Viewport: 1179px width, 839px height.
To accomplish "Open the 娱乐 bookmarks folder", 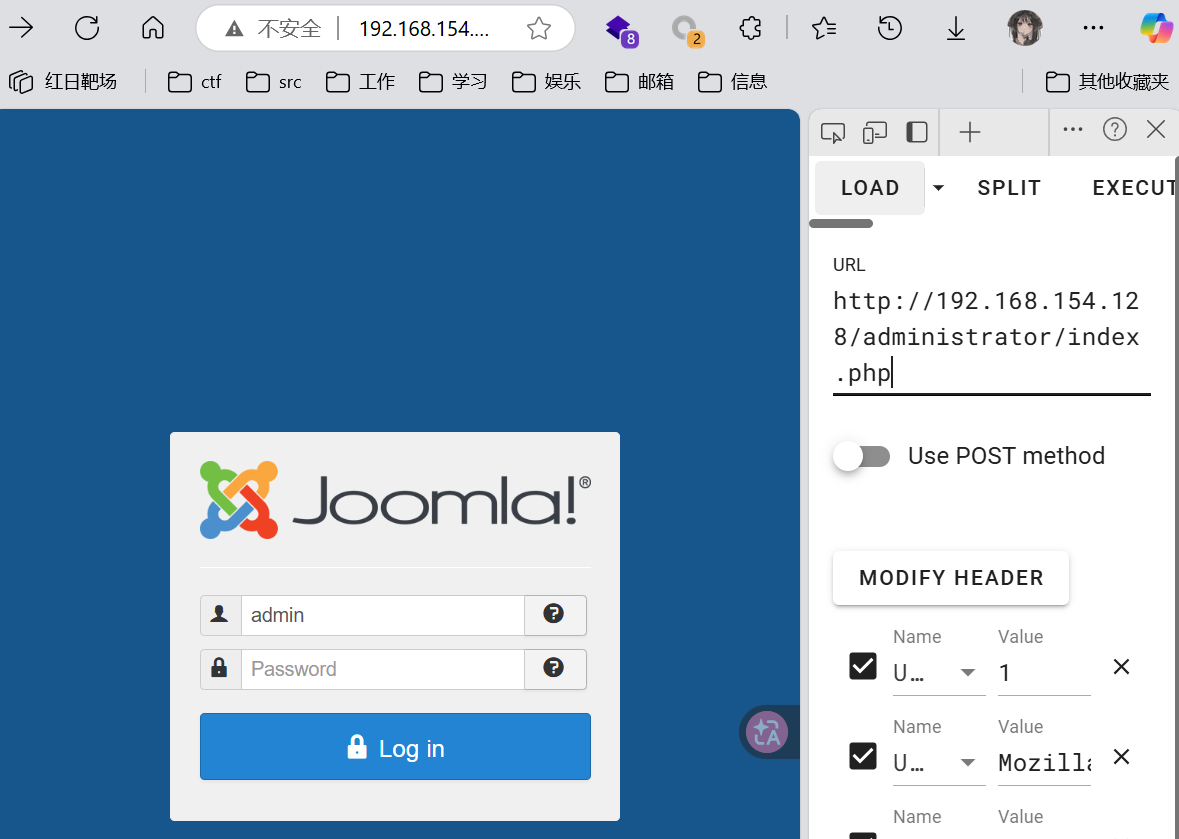I will pos(547,81).
